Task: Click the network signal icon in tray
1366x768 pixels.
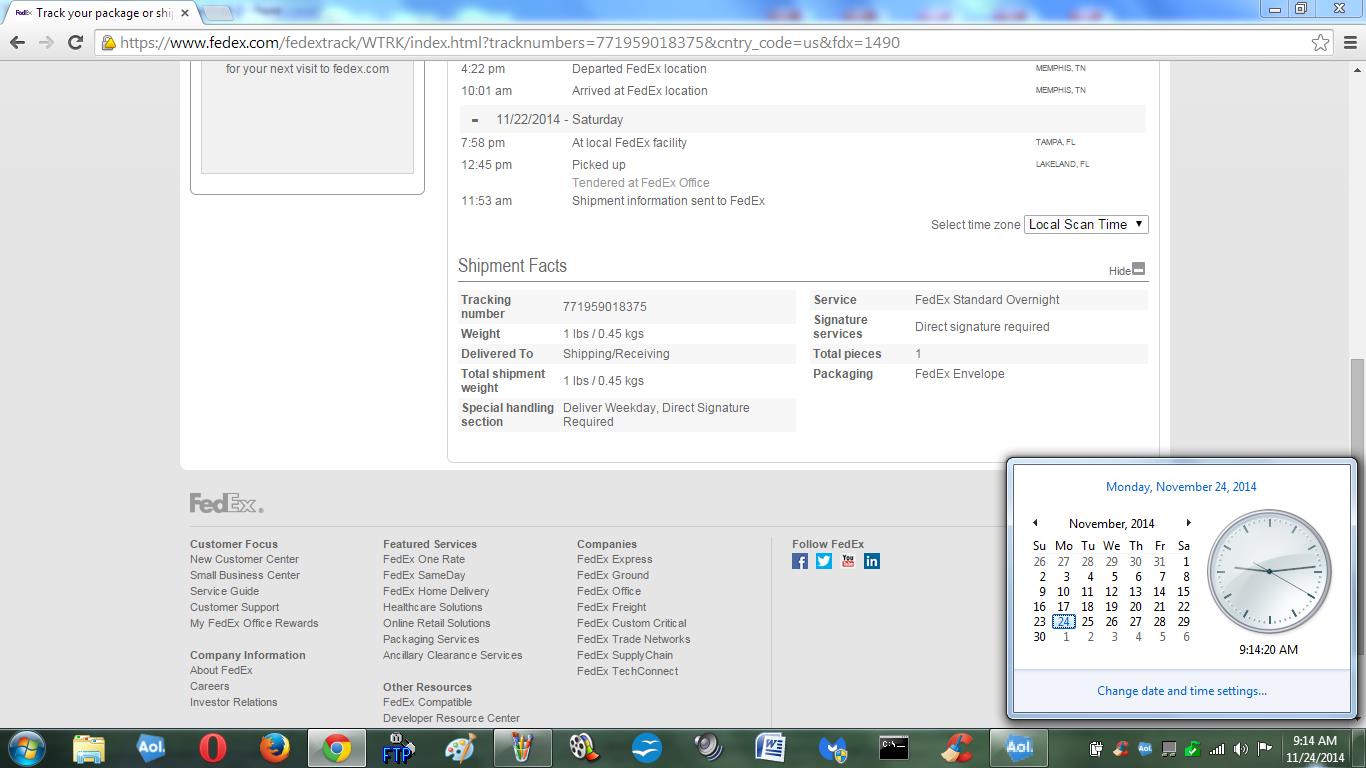Action: [1217, 748]
